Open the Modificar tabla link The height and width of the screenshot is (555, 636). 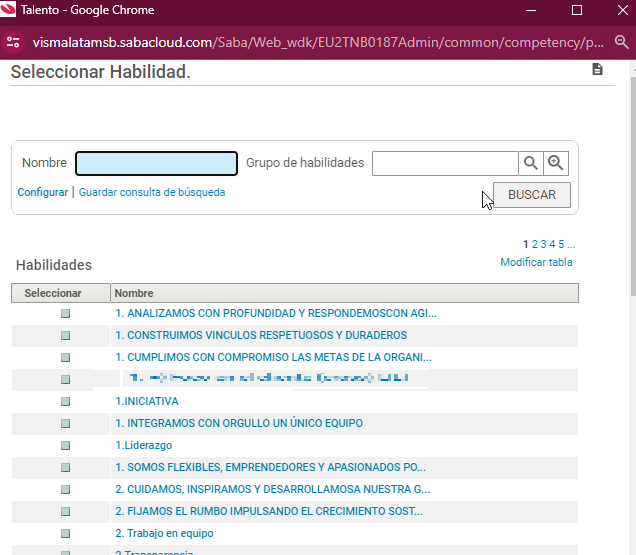(536, 262)
